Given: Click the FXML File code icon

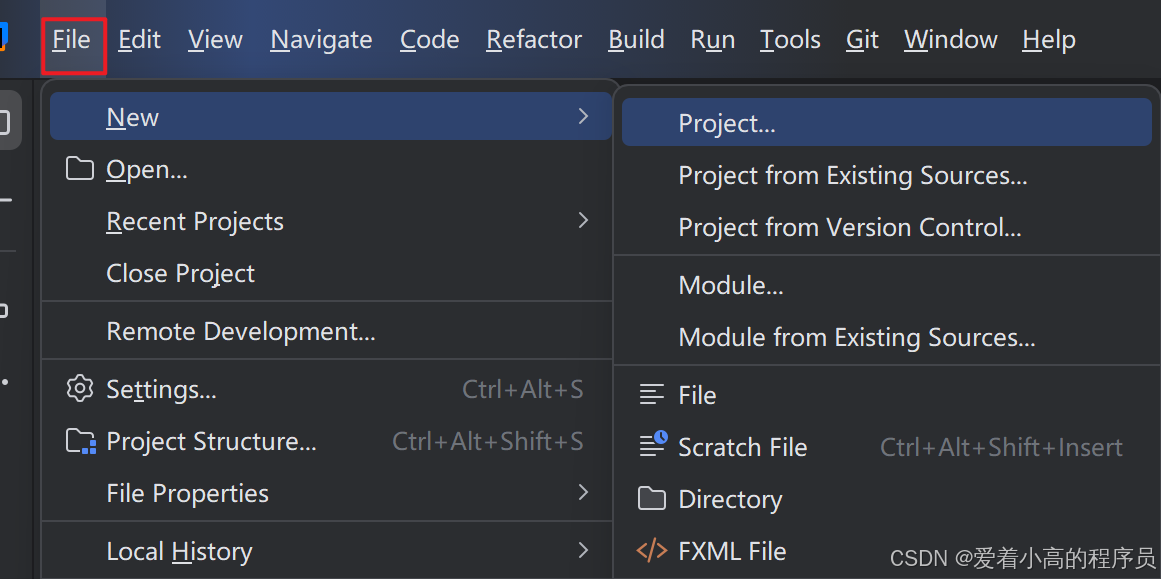Looking at the screenshot, I should [652, 551].
